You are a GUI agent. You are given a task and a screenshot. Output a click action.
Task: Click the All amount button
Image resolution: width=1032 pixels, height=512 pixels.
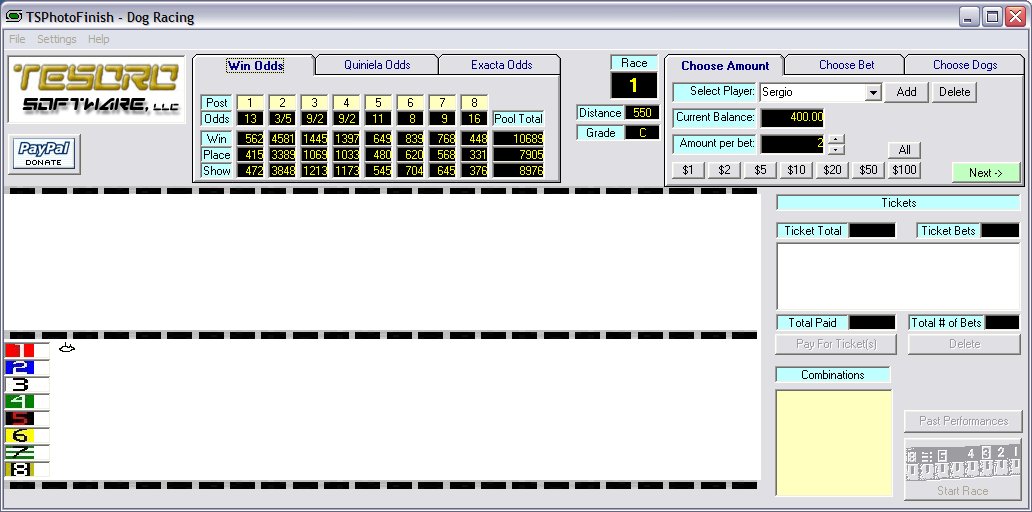(x=904, y=150)
